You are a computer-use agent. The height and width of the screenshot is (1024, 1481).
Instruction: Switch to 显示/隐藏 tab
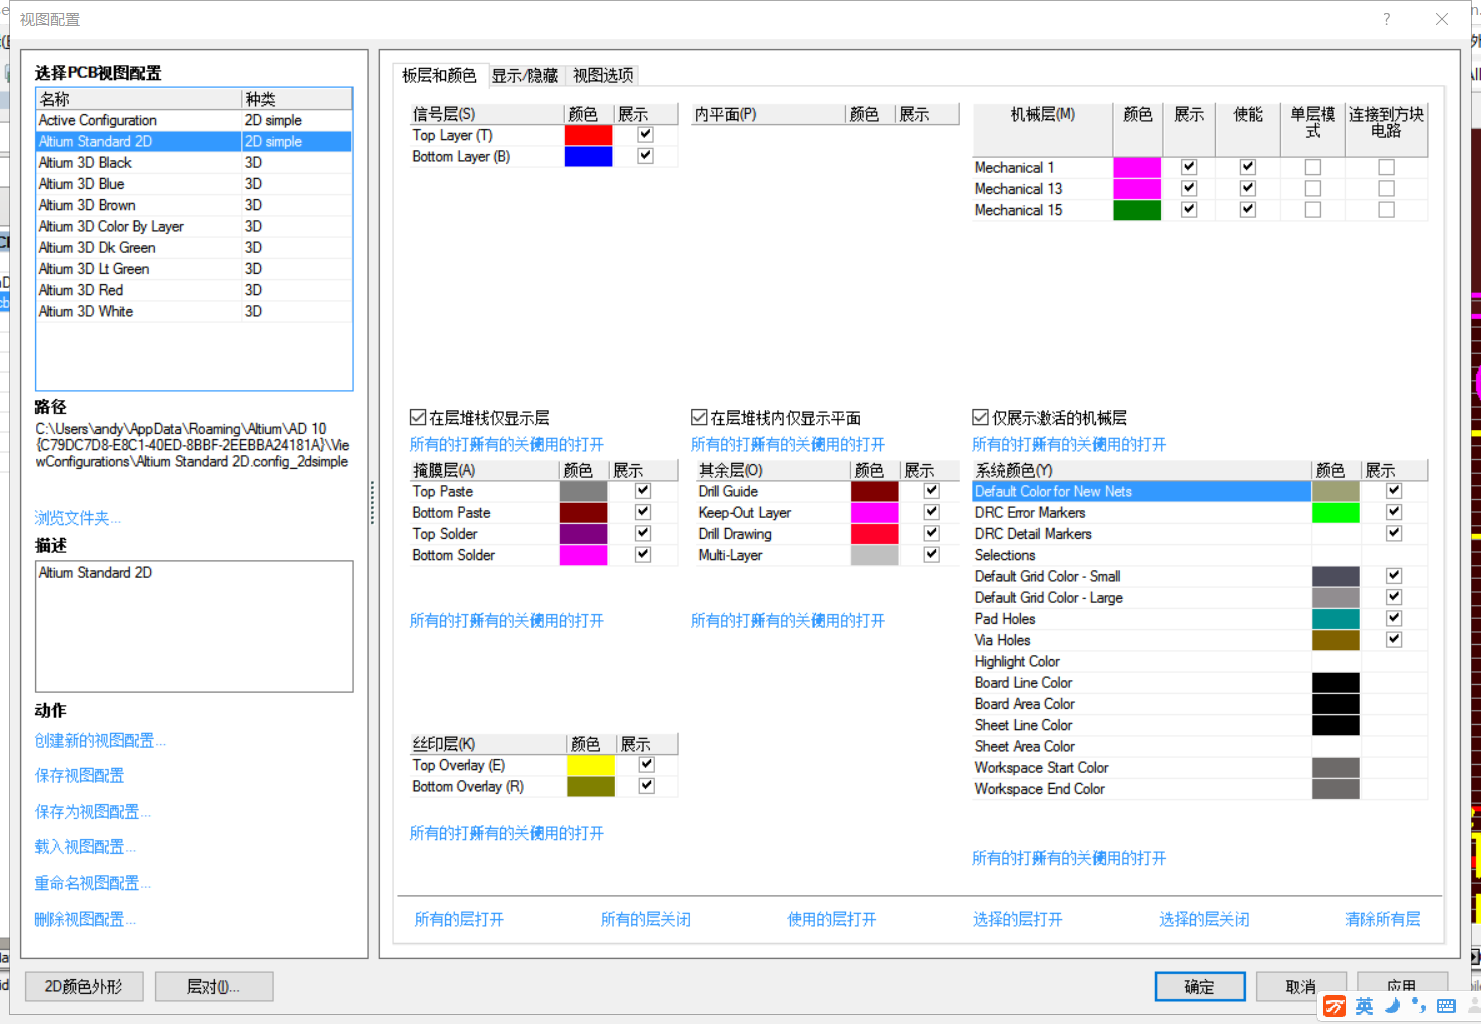point(525,76)
